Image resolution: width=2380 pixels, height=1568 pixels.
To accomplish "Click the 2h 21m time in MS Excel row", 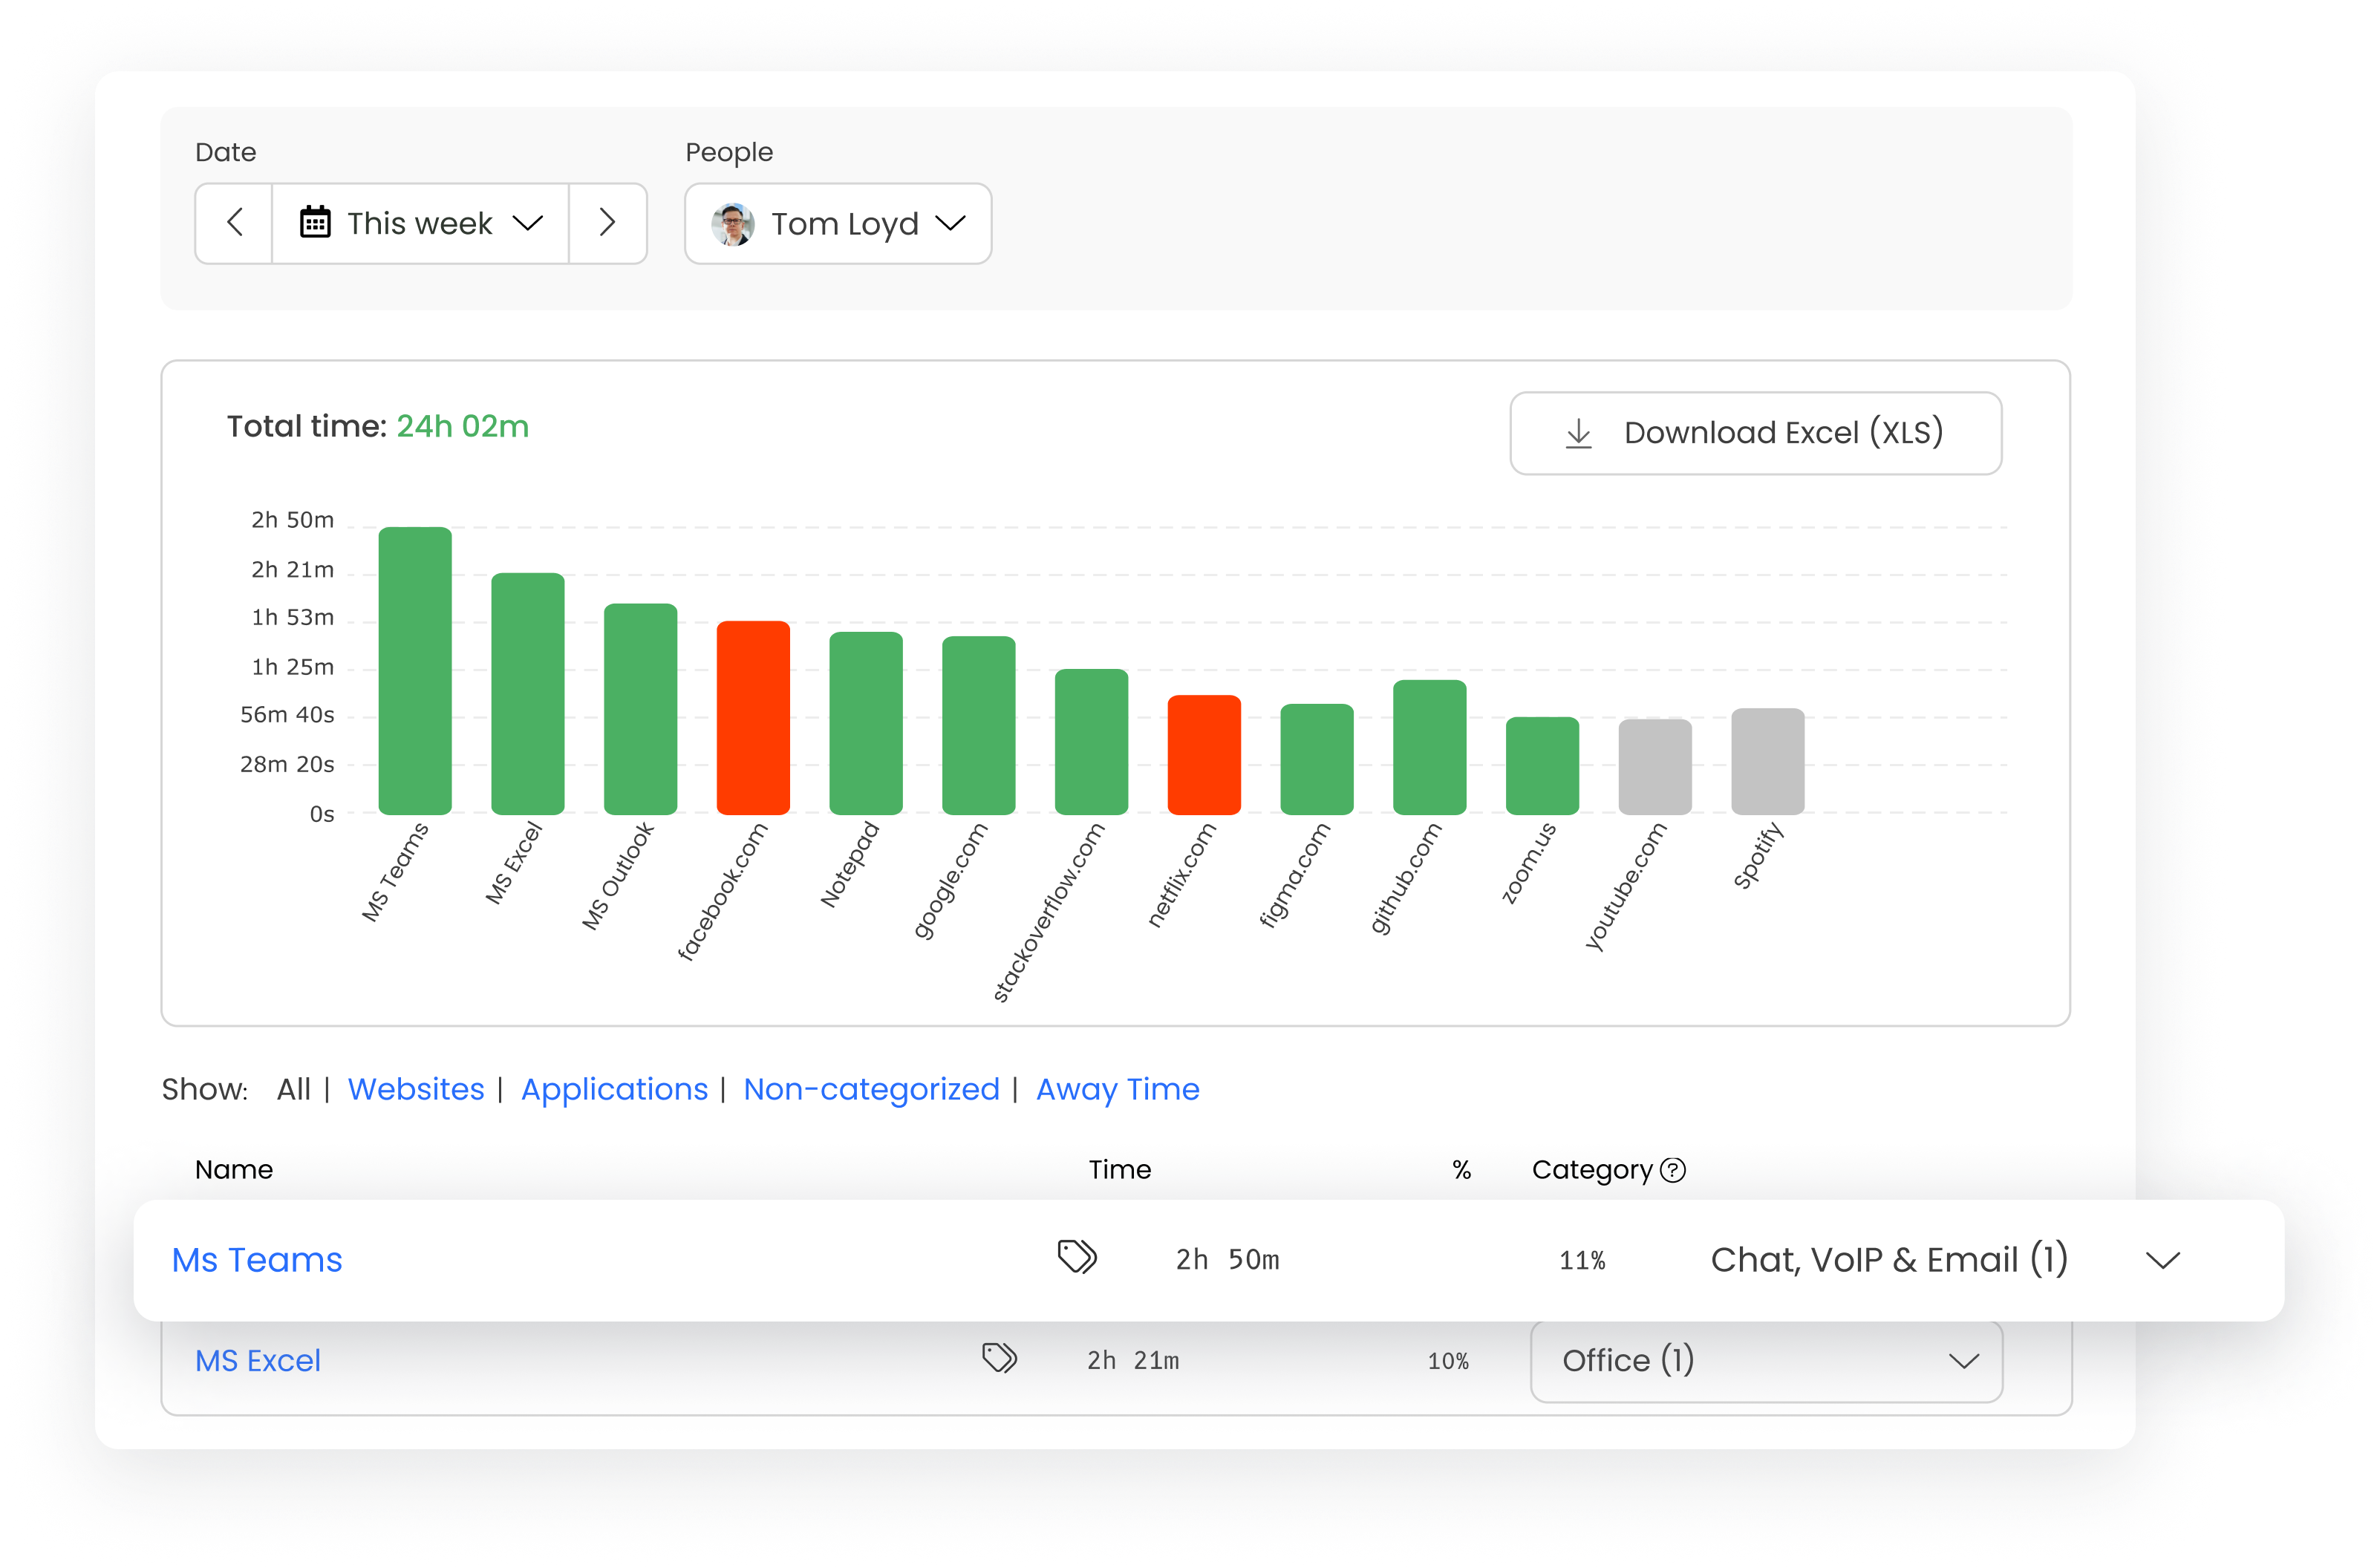I will tap(1133, 1361).
